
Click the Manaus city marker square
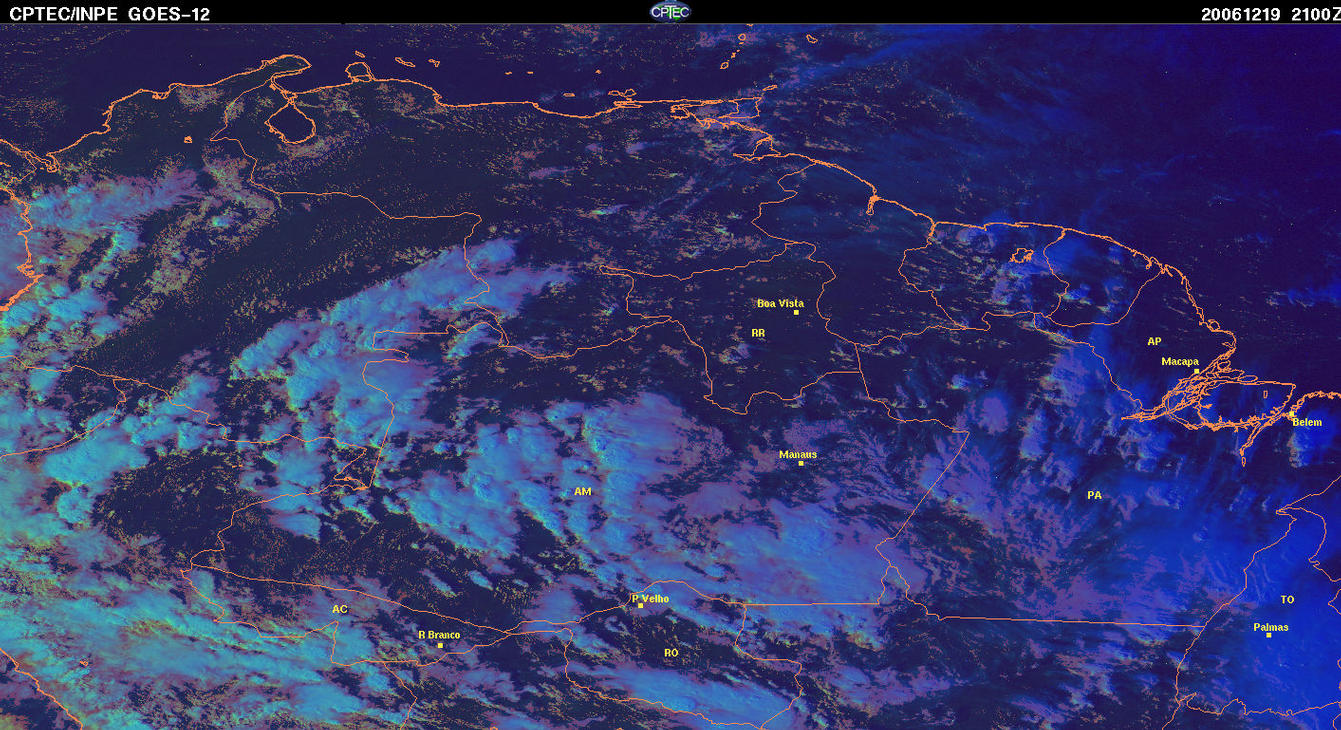pos(800,463)
